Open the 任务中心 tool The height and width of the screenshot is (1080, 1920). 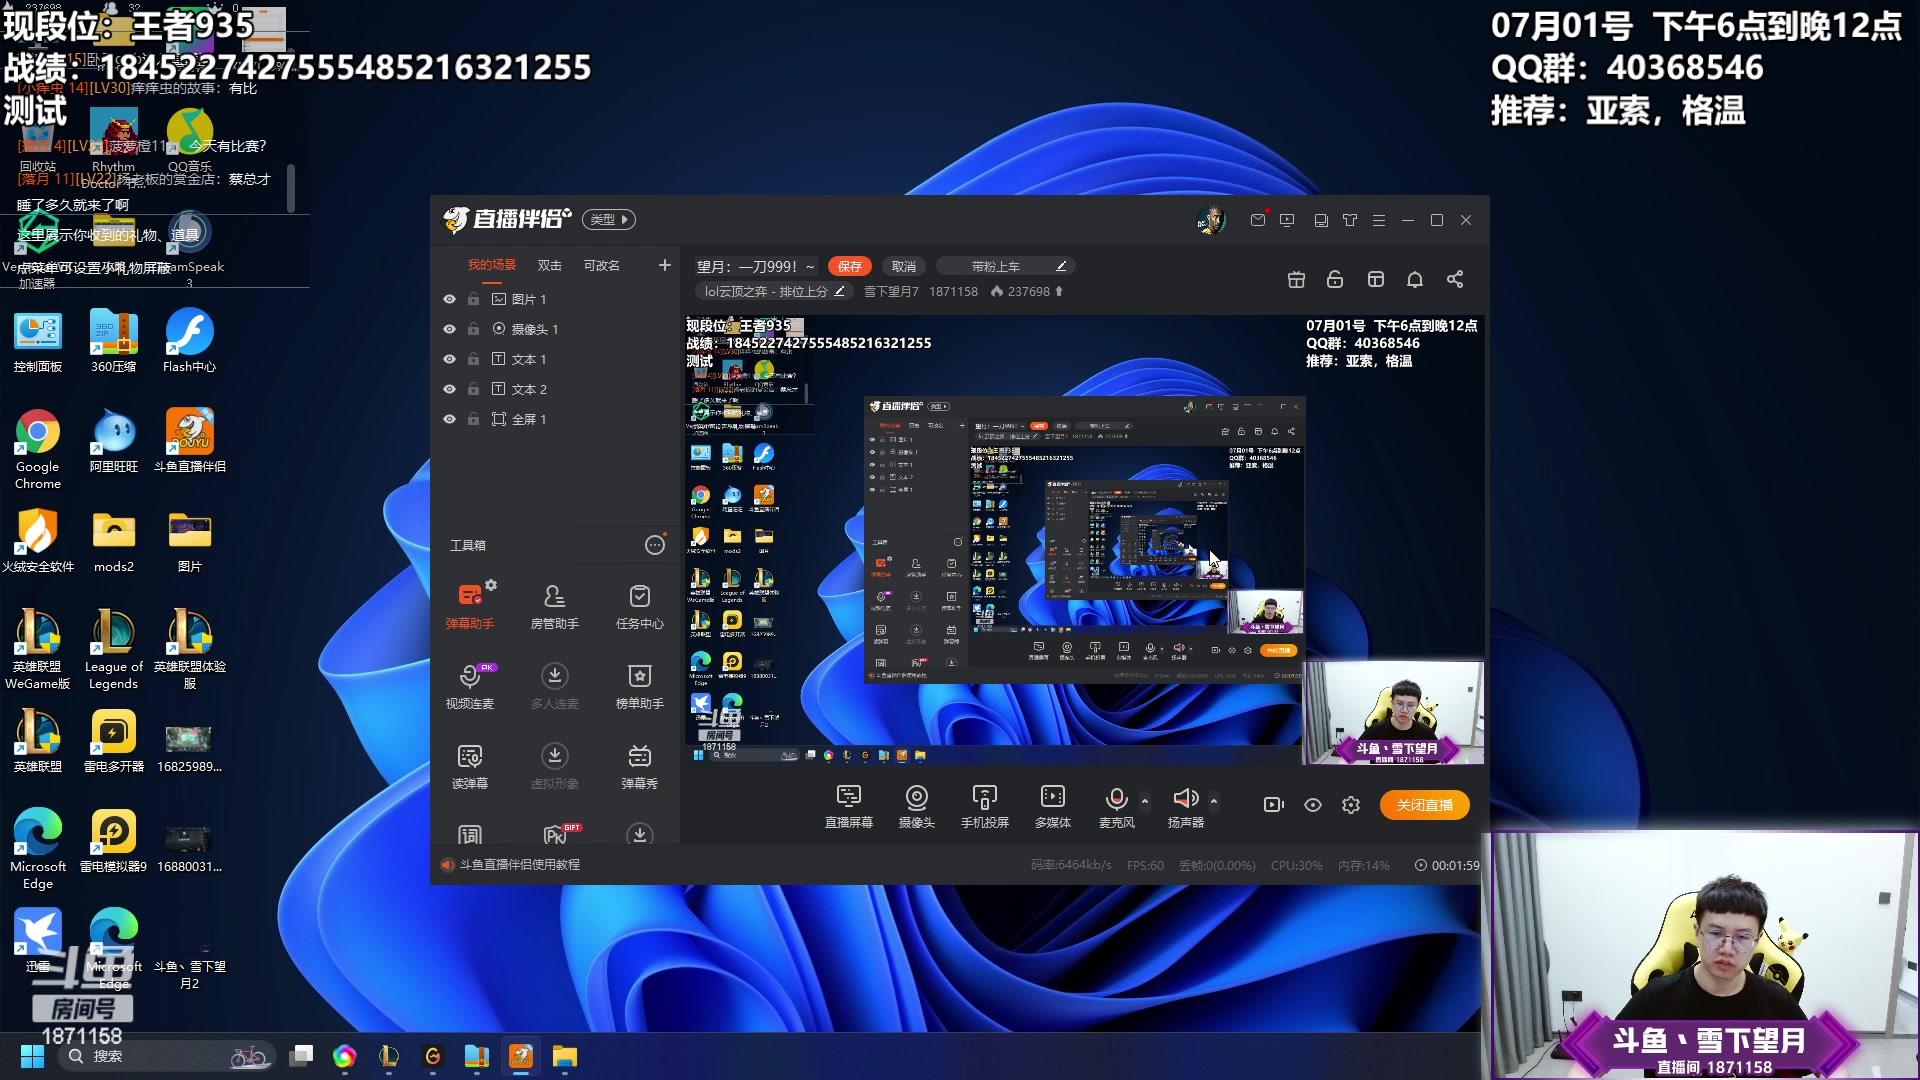click(639, 605)
